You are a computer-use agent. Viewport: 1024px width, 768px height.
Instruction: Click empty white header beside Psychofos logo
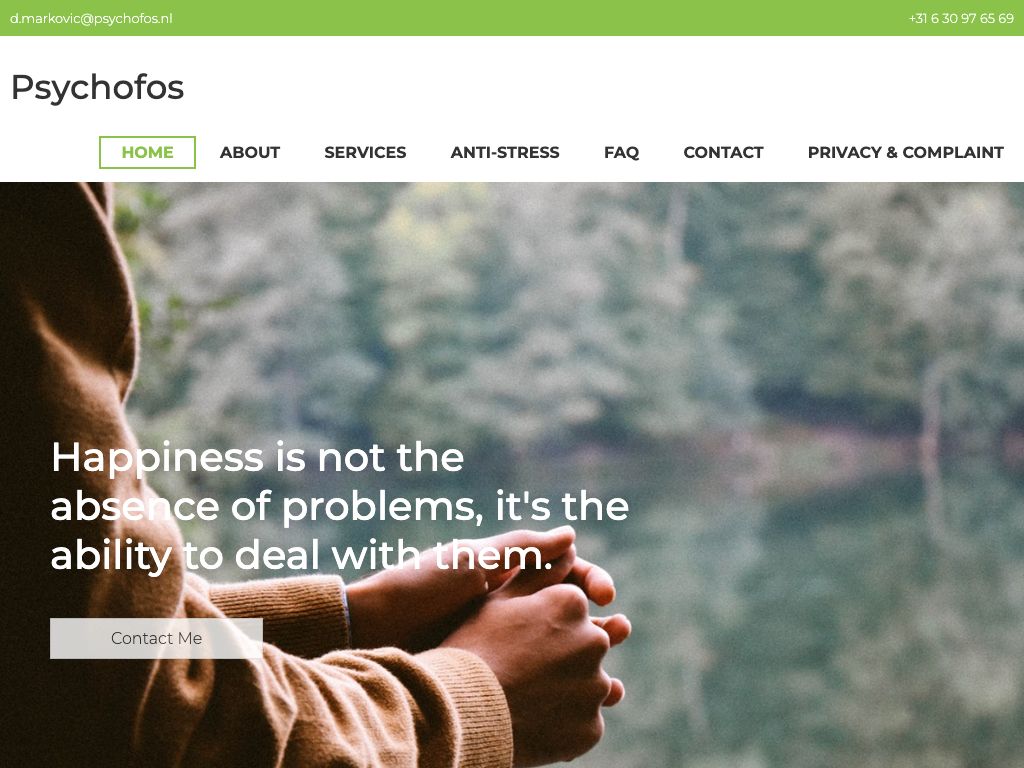pyautogui.click(x=588, y=85)
